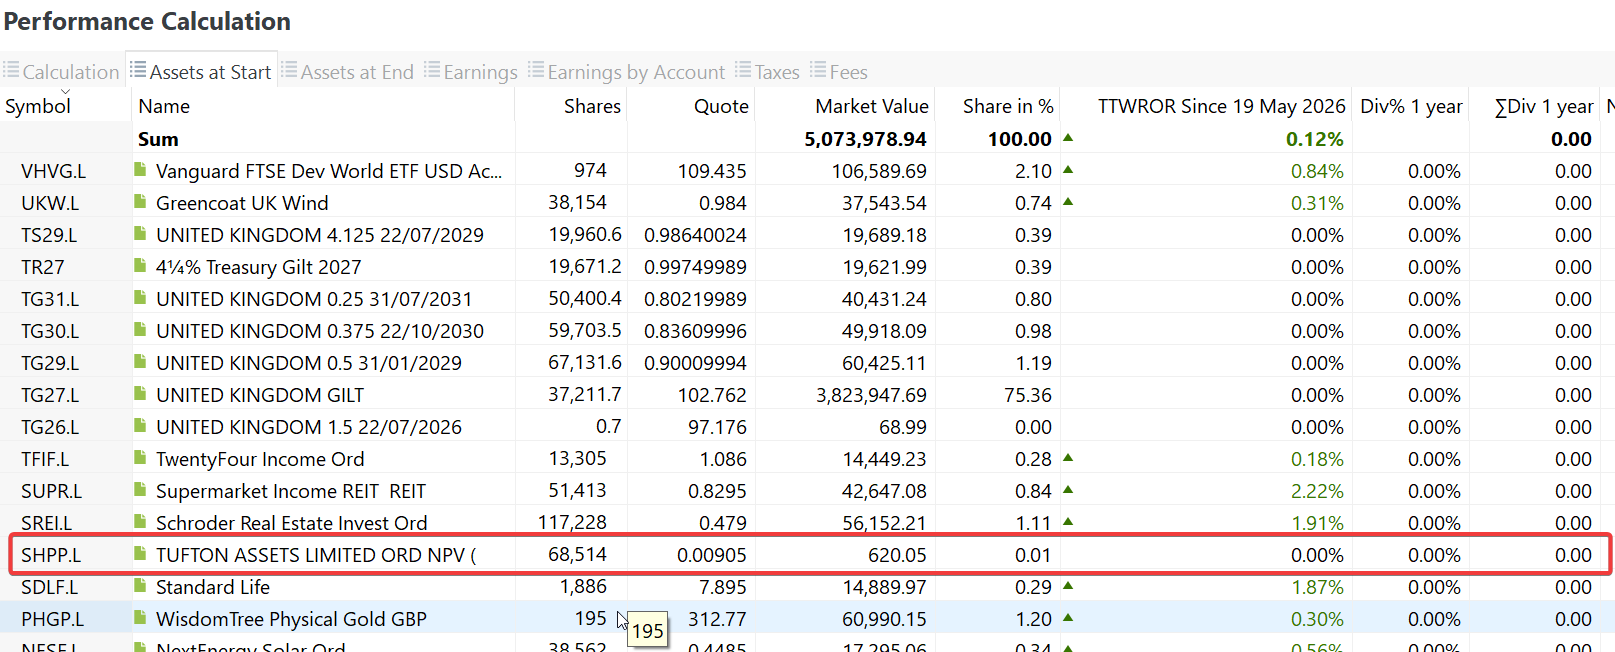Open the Assets at End tab
This screenshot has height=652, width=1615.
pos(347,72)
